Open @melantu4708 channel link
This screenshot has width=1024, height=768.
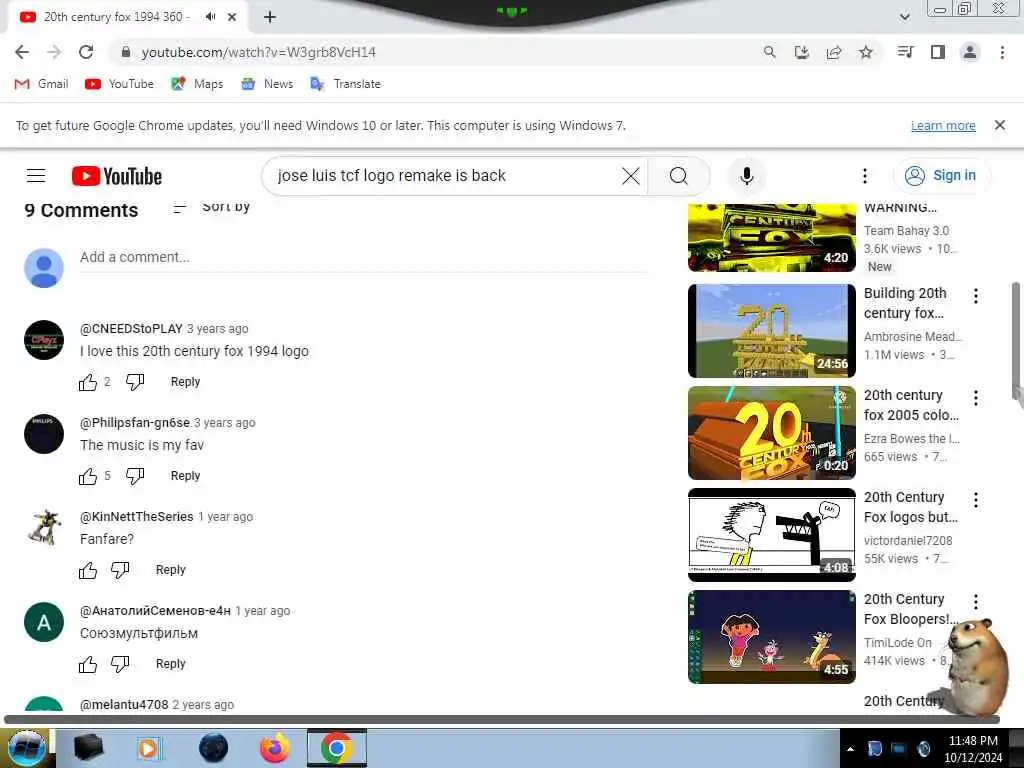(124, 705)
